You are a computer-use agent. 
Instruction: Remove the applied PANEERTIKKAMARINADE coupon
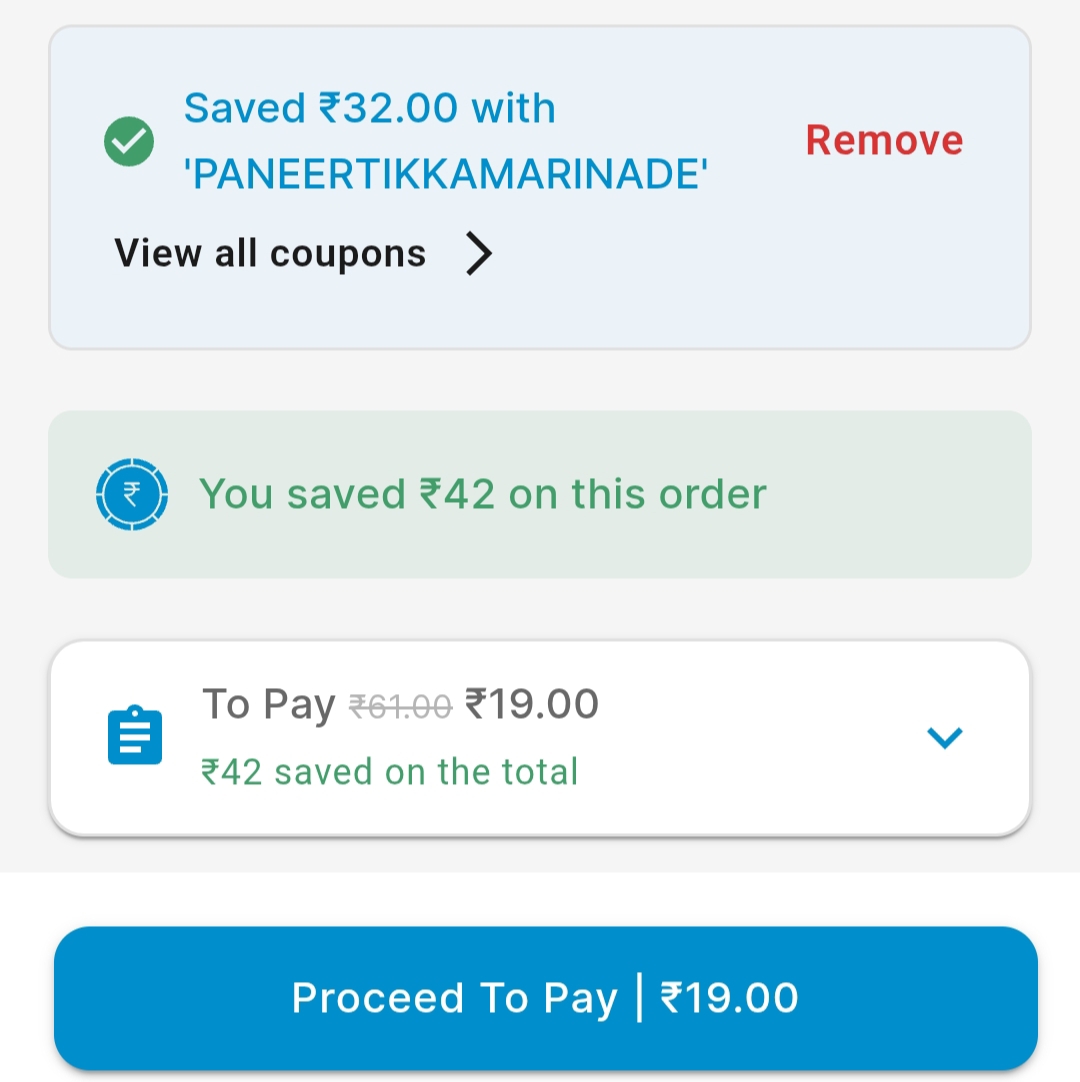pyautogui.click(x=884, y=141)
